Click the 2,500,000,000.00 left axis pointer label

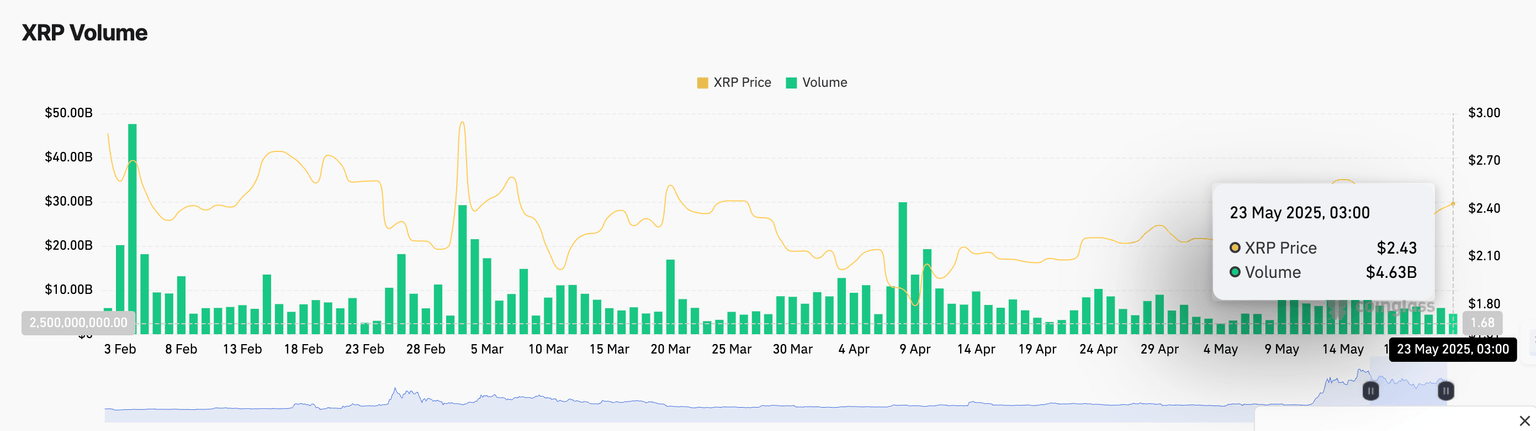click(x=79, y=323)
